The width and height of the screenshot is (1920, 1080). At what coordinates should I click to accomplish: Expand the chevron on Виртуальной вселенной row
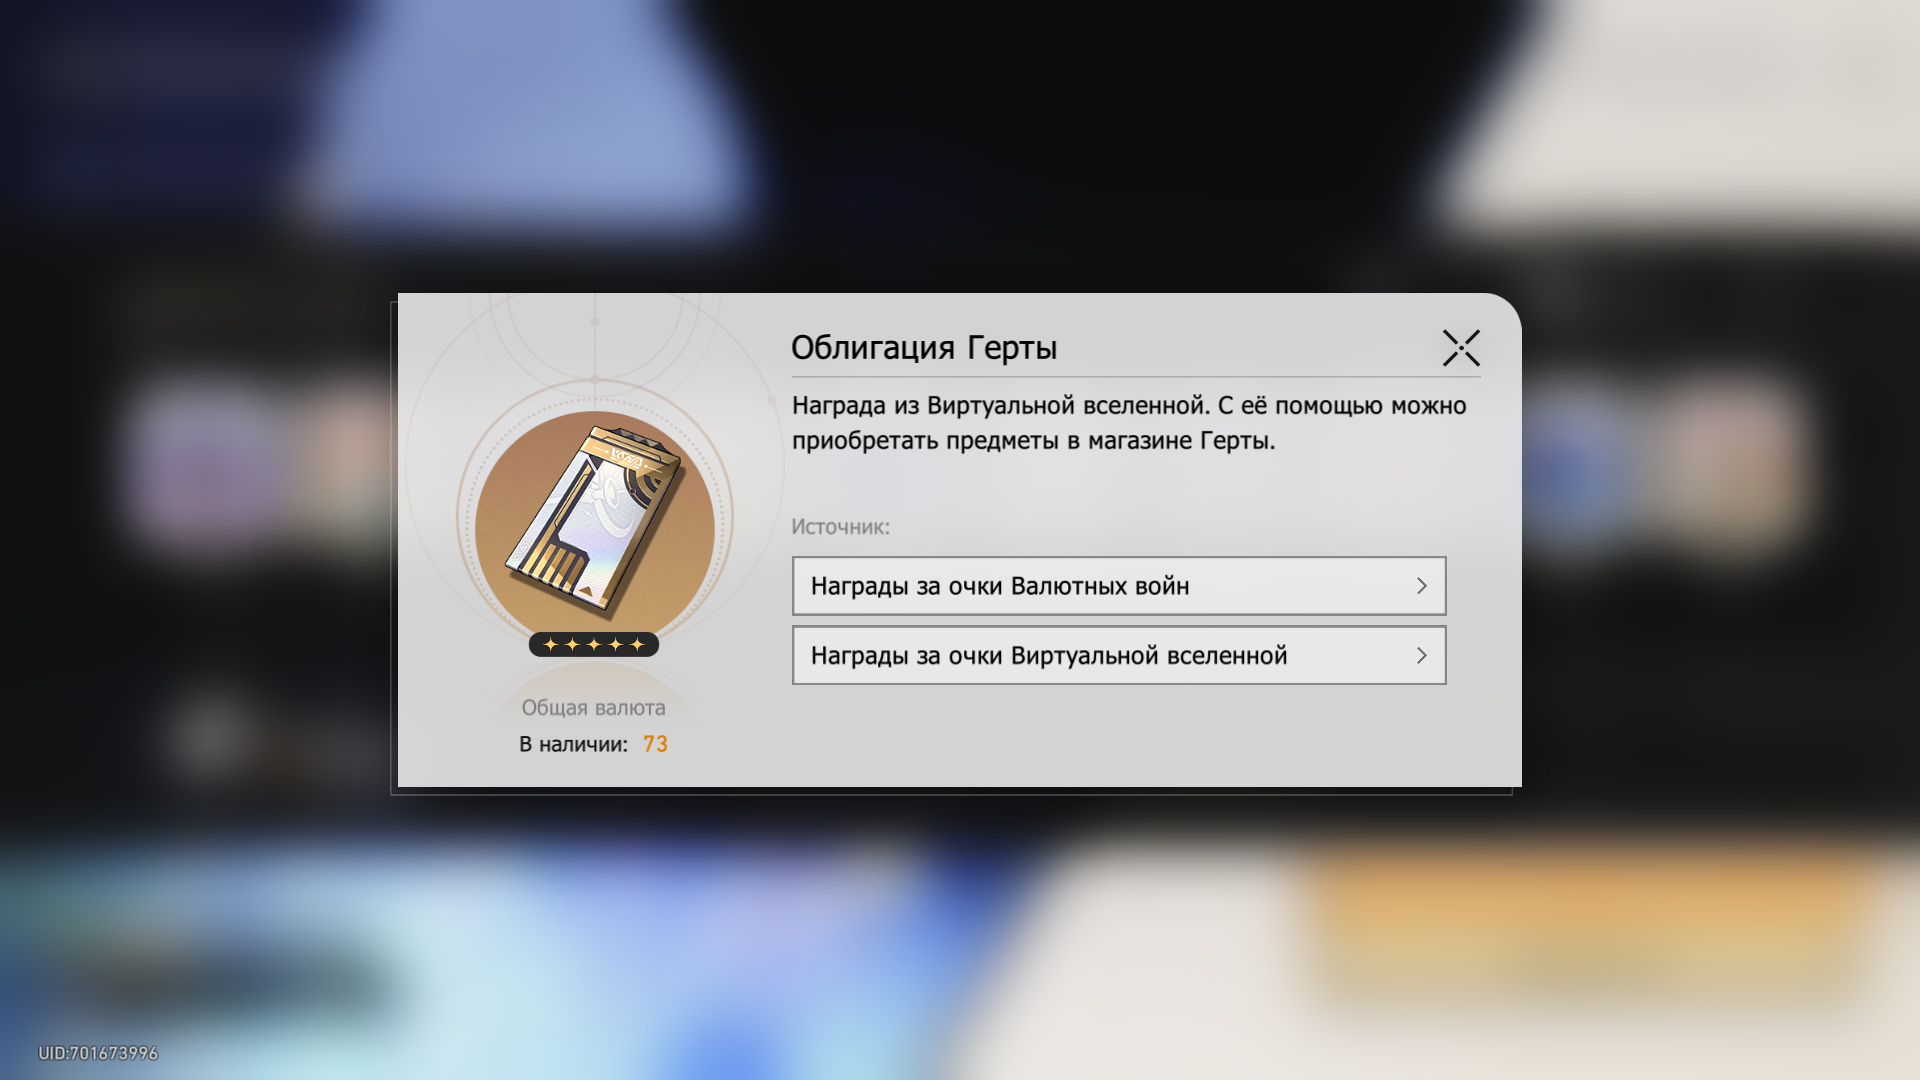coord(1421,655)
